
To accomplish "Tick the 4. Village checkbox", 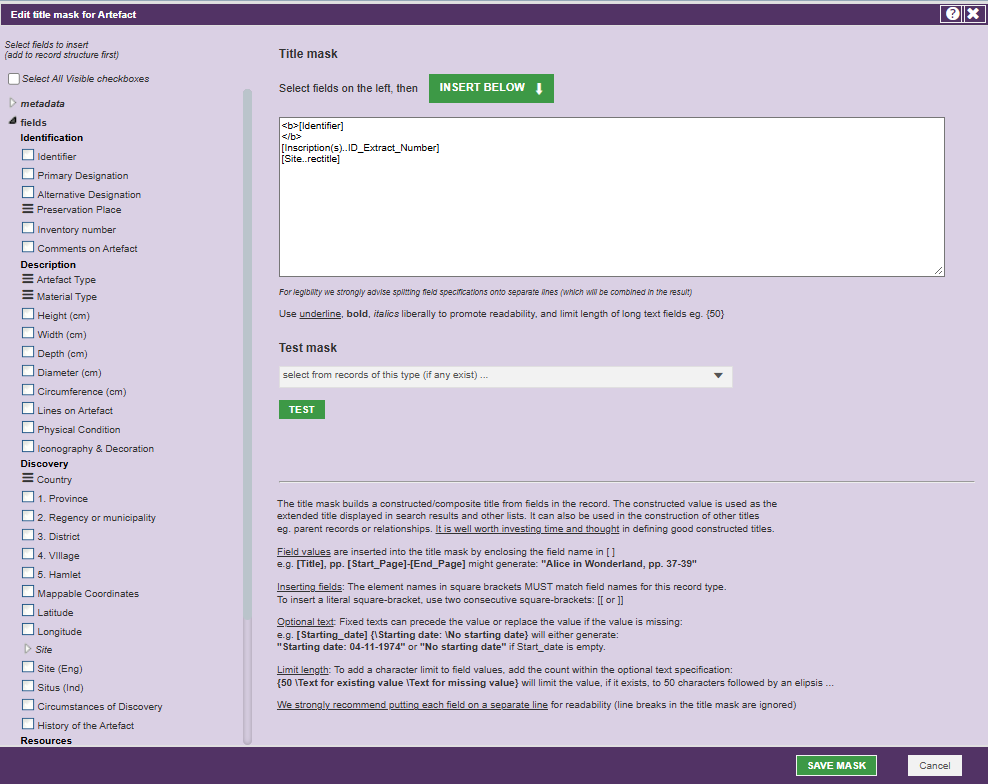I will click(28, 554).
